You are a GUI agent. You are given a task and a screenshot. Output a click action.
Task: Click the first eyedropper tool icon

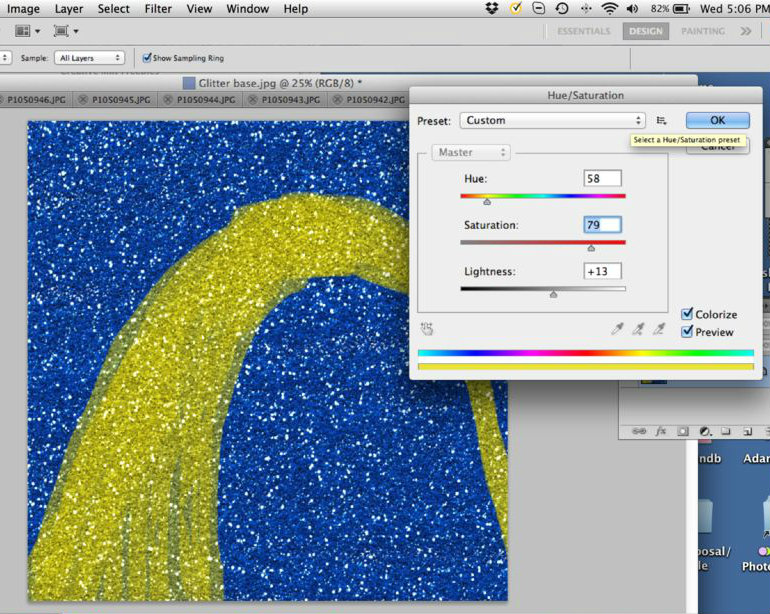tap(617, 329)
